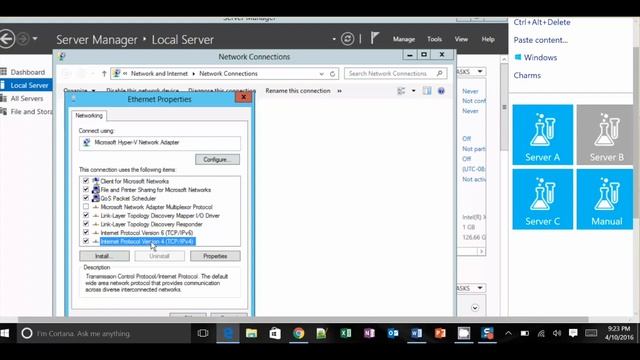This screenshot has height=360, width=640.
Task: Click the Cortana search box
Action: [104, 333]
